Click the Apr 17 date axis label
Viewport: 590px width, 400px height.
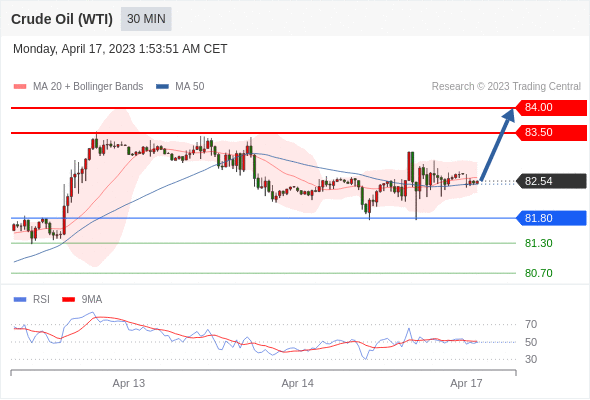(x=466, y=383)
